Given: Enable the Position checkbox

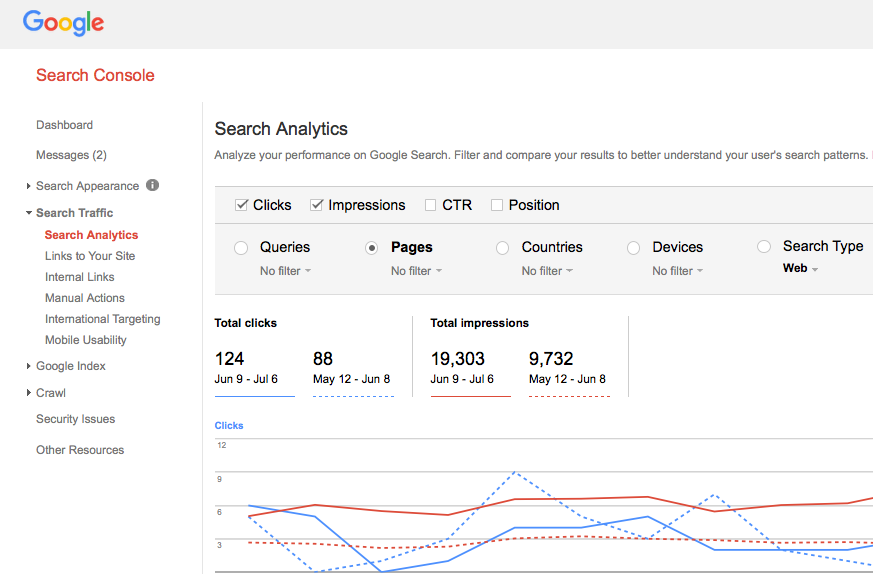Looking at the screenshot, I should [x=497, y=205].
